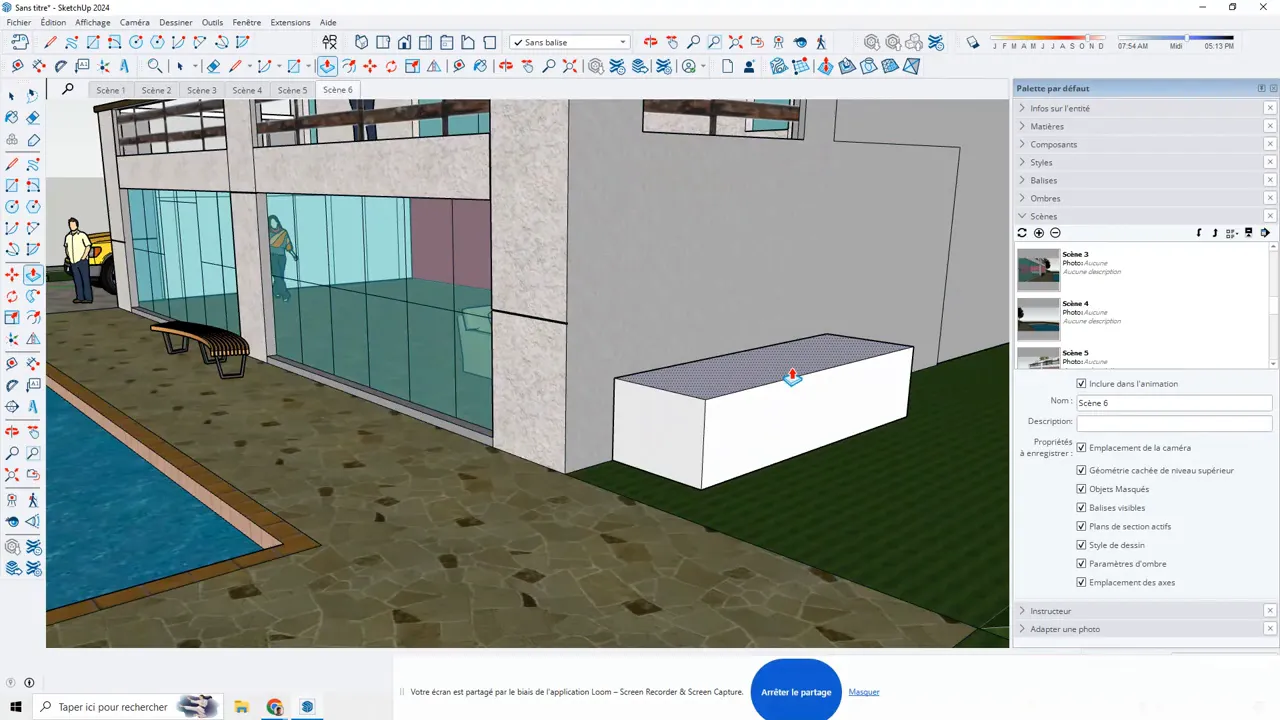Open the Sans balise dropdown
1280x720 pixels.
point(622,42)
